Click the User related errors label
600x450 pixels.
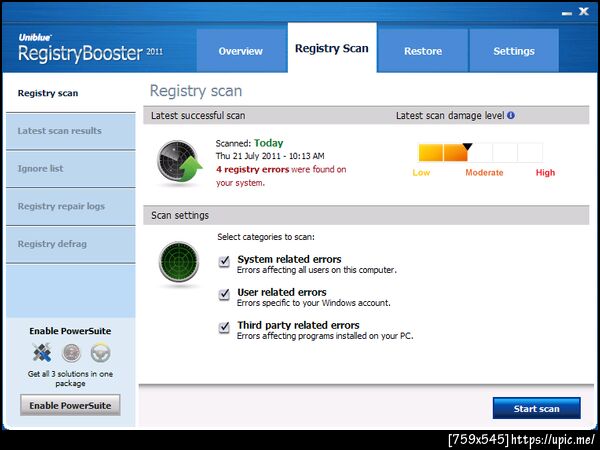point(282,292)
